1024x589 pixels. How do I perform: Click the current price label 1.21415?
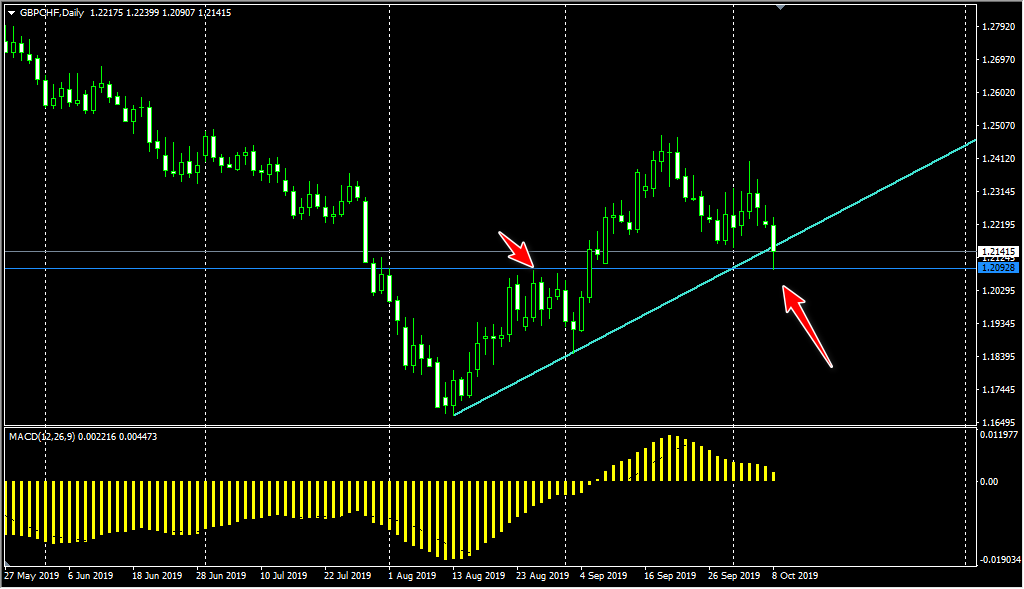click(999, 251)
